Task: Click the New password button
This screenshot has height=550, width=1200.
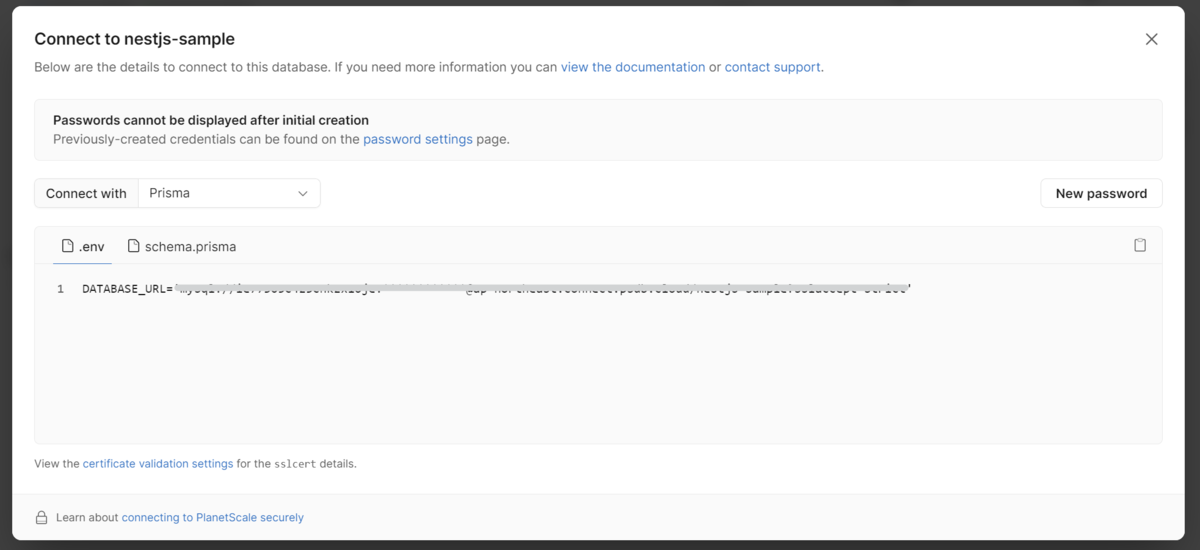Action: (1101, 194)
